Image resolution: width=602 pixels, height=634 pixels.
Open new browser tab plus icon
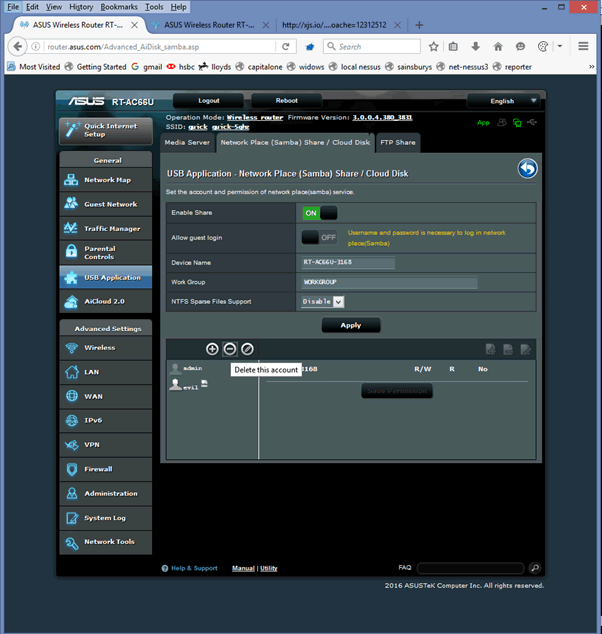[x=419, y=25]
